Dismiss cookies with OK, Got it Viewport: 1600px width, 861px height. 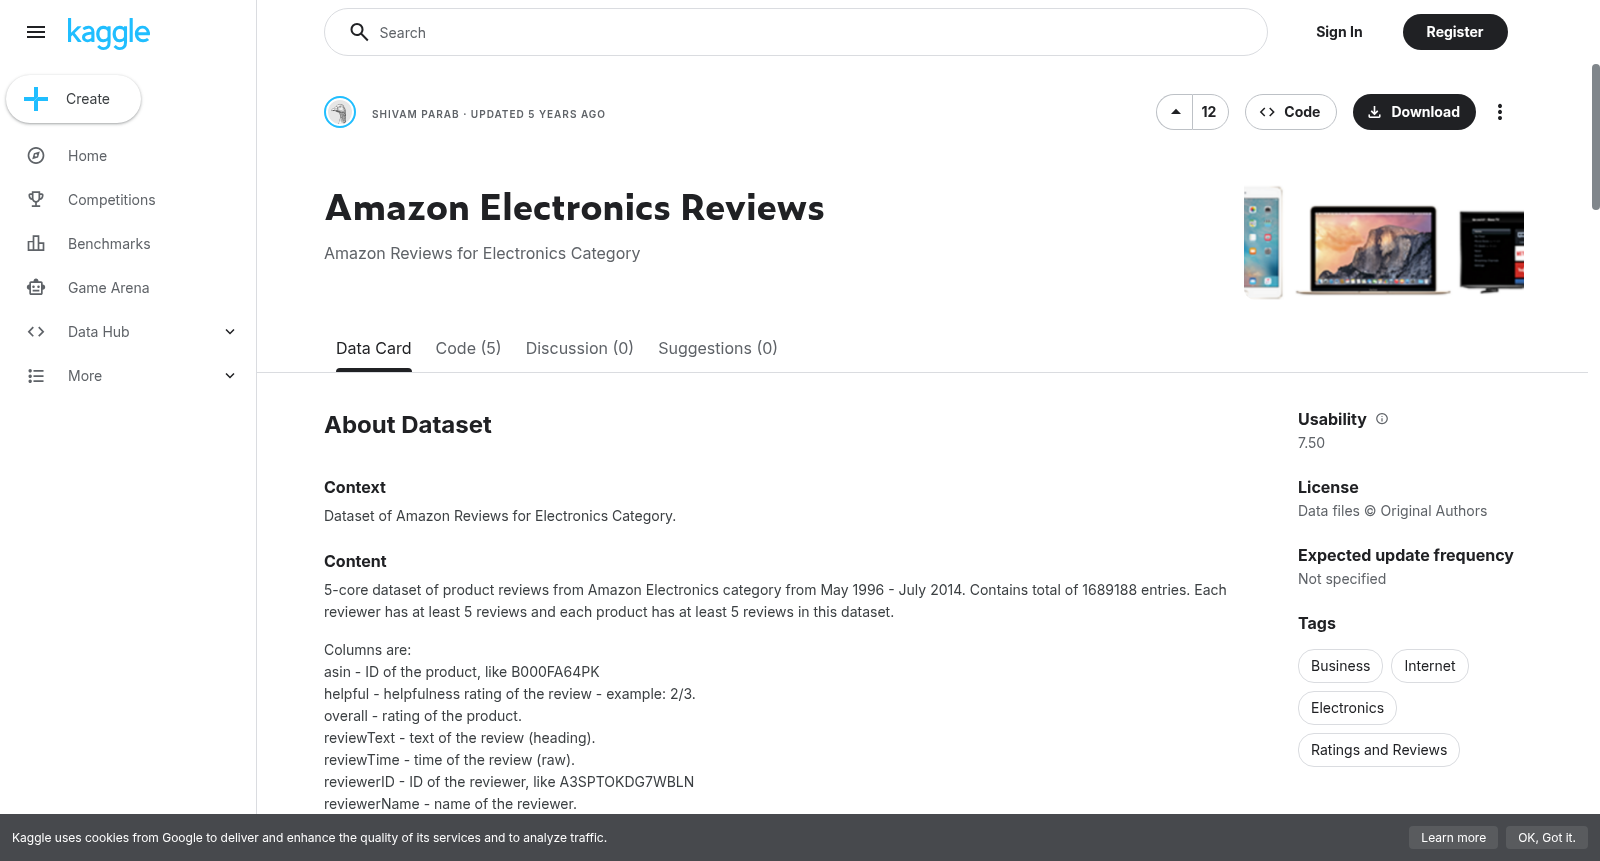click(x=1546, y=838)
